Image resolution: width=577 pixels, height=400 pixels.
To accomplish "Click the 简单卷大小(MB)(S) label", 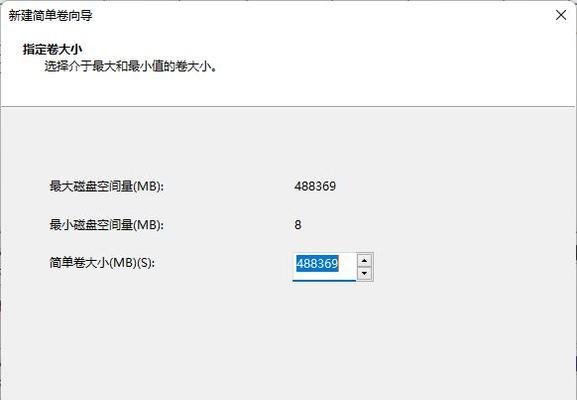I will coord(102,263).
